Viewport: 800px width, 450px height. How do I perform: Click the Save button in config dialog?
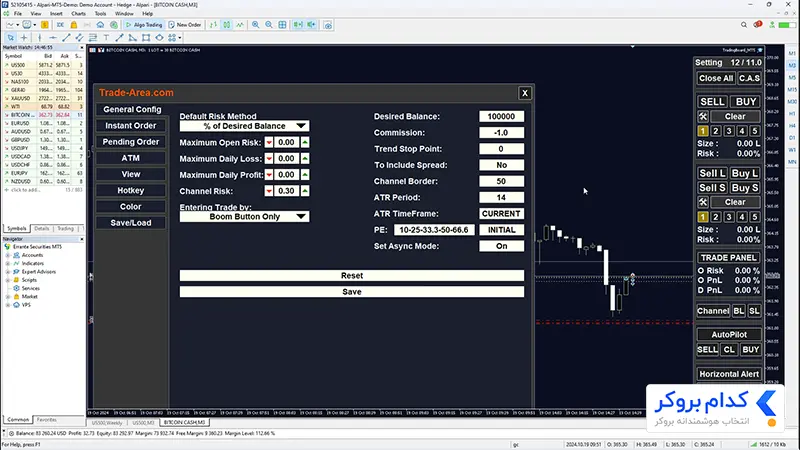[x=352, y=292]
